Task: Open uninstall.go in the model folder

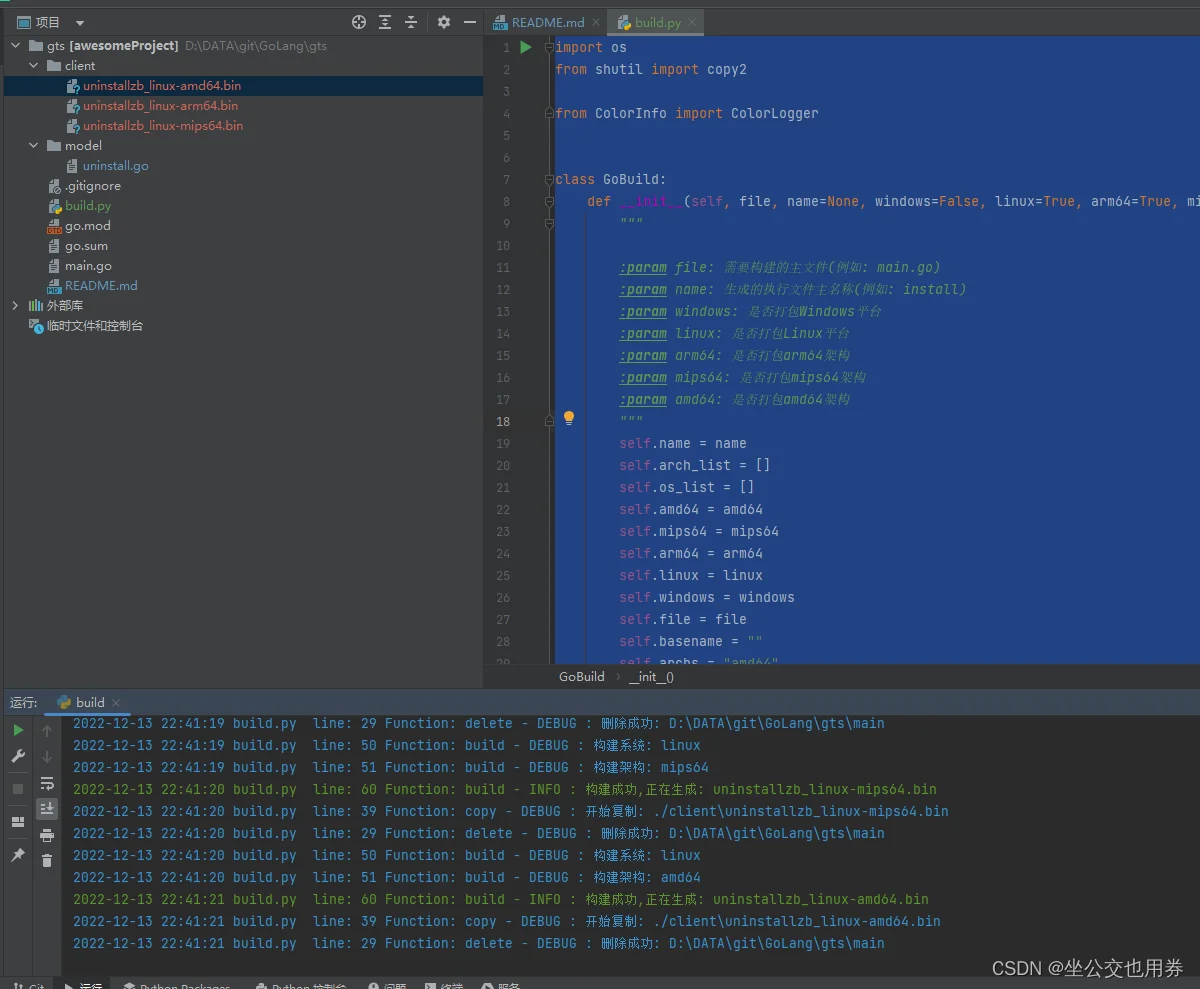Action: pyautogui.click(x=116, y=166)
